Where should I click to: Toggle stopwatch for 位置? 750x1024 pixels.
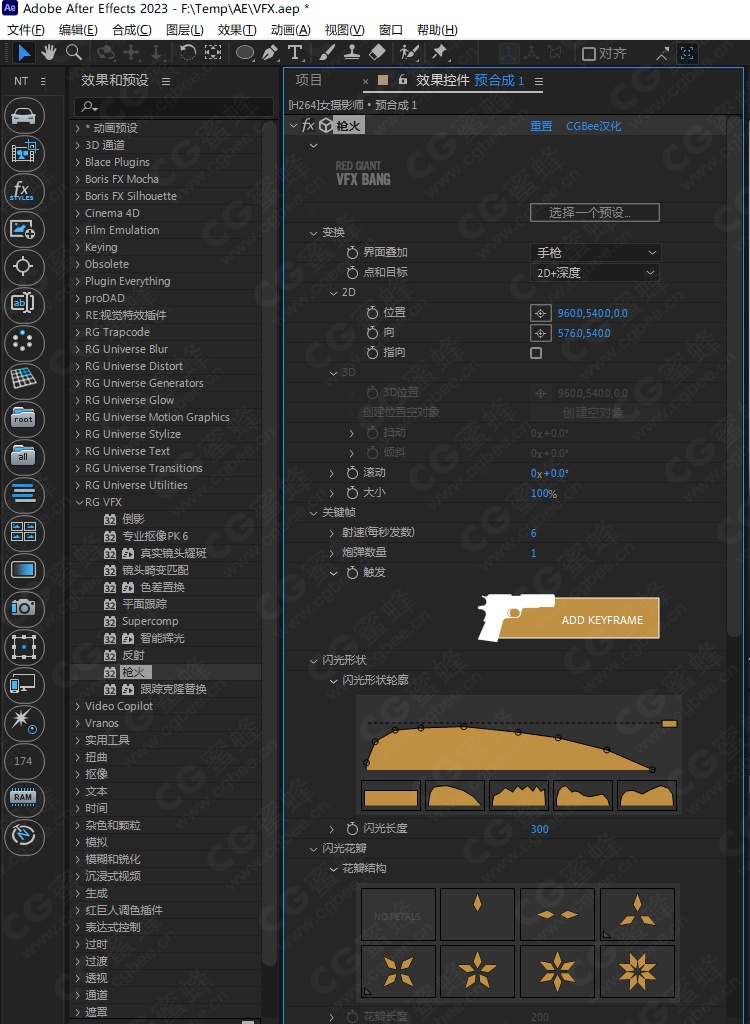click(x=372, y=313)
